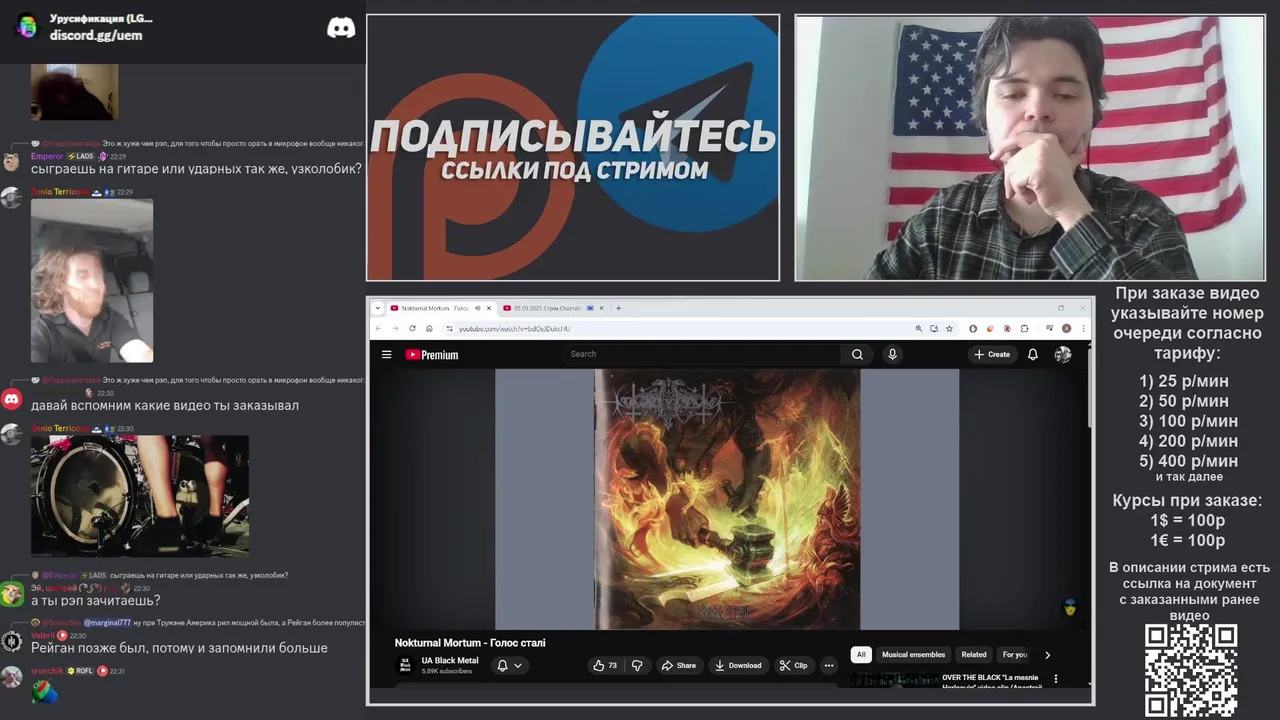The height and width of the screenshot is (720, 1280).
Task: Click the album cover video player
Action: pos(727,499)
